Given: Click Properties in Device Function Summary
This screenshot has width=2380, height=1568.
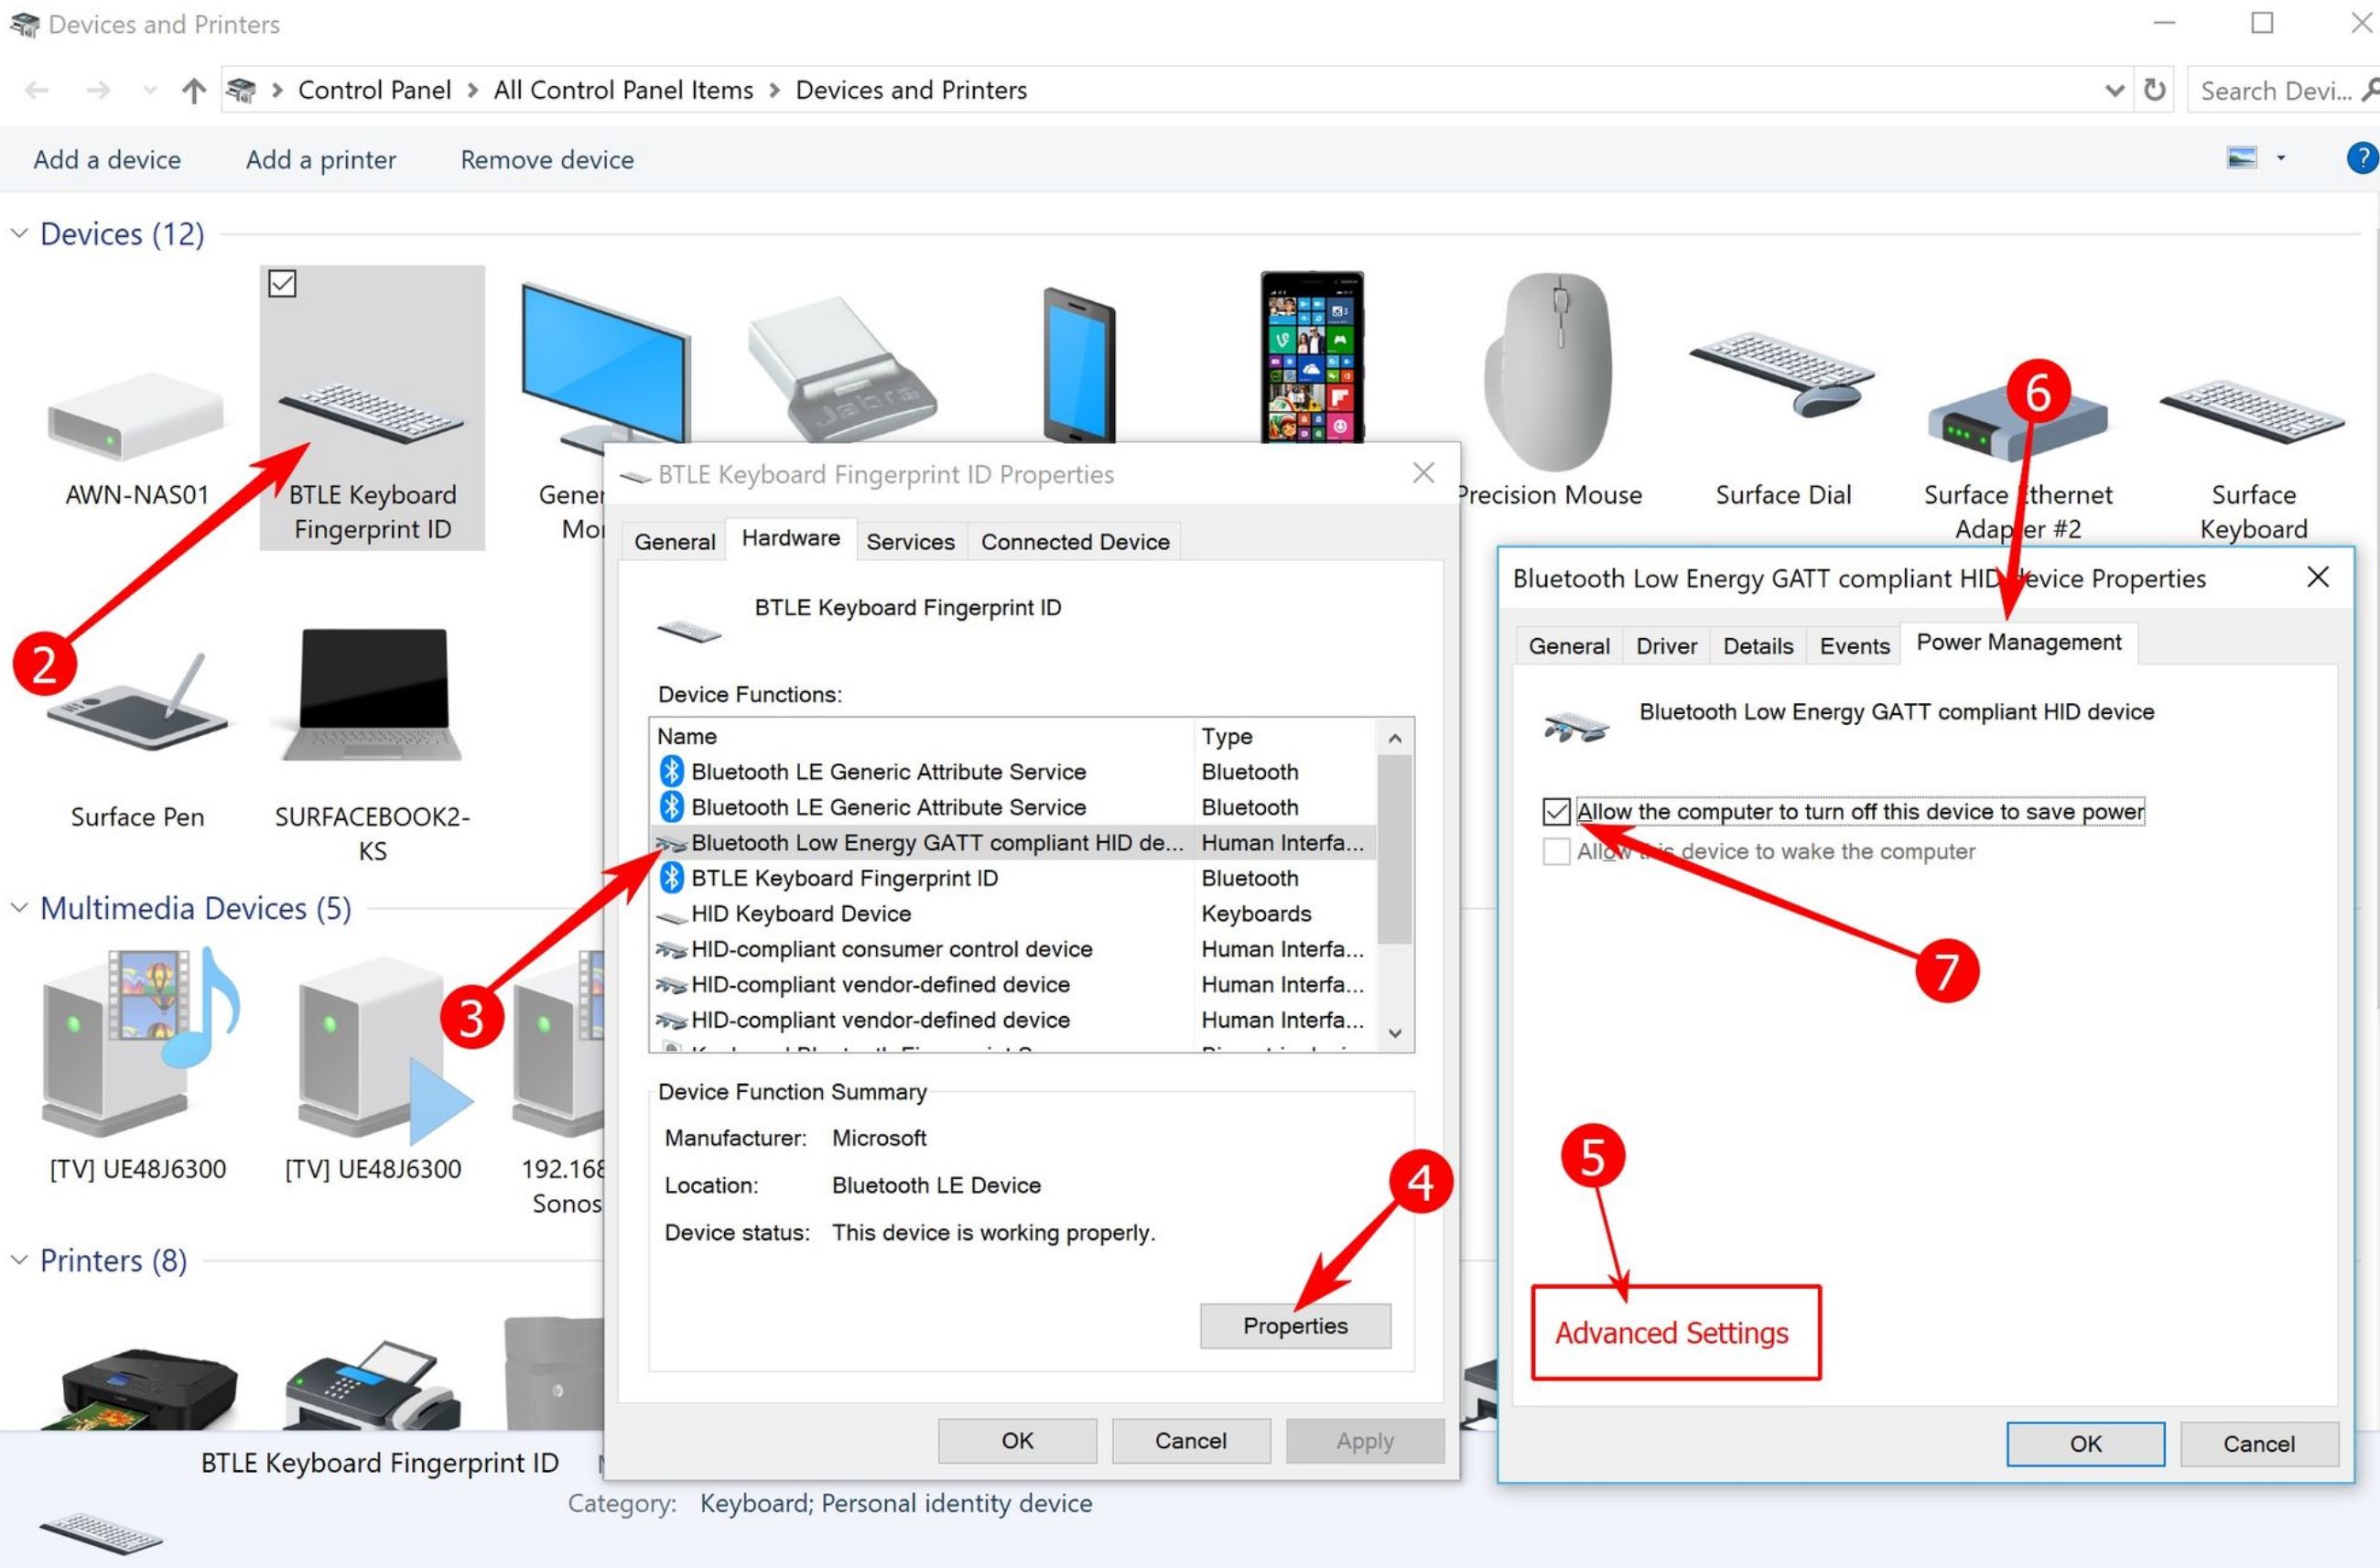Looking at the screenshot, I should pyautogui.click(x=1295, y=1325).
